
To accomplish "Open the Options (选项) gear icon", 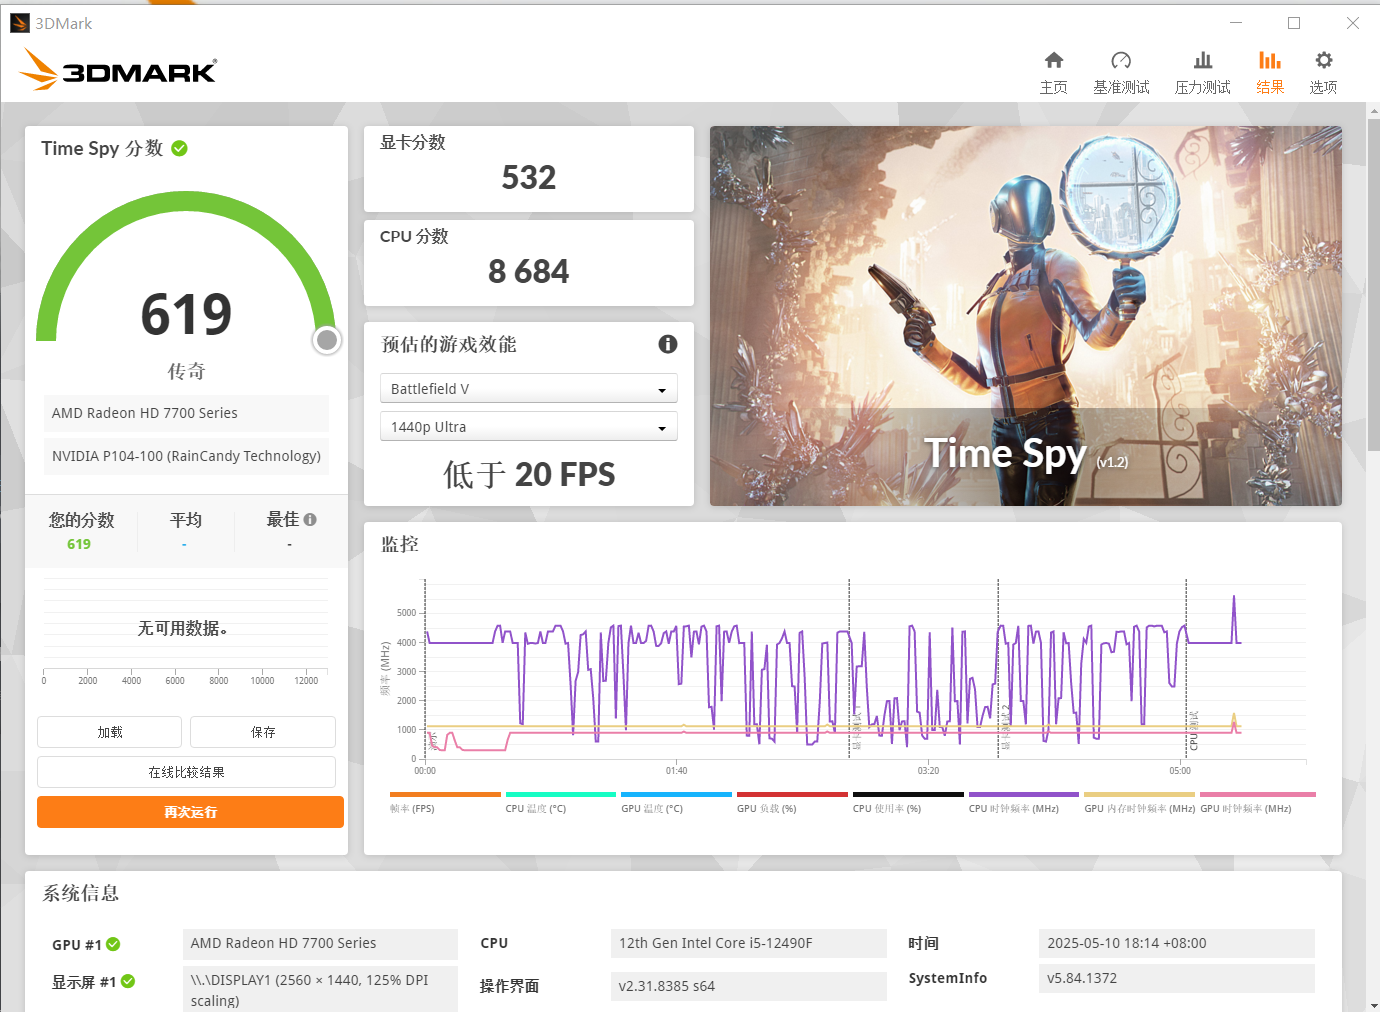I will coord(1324,61).
